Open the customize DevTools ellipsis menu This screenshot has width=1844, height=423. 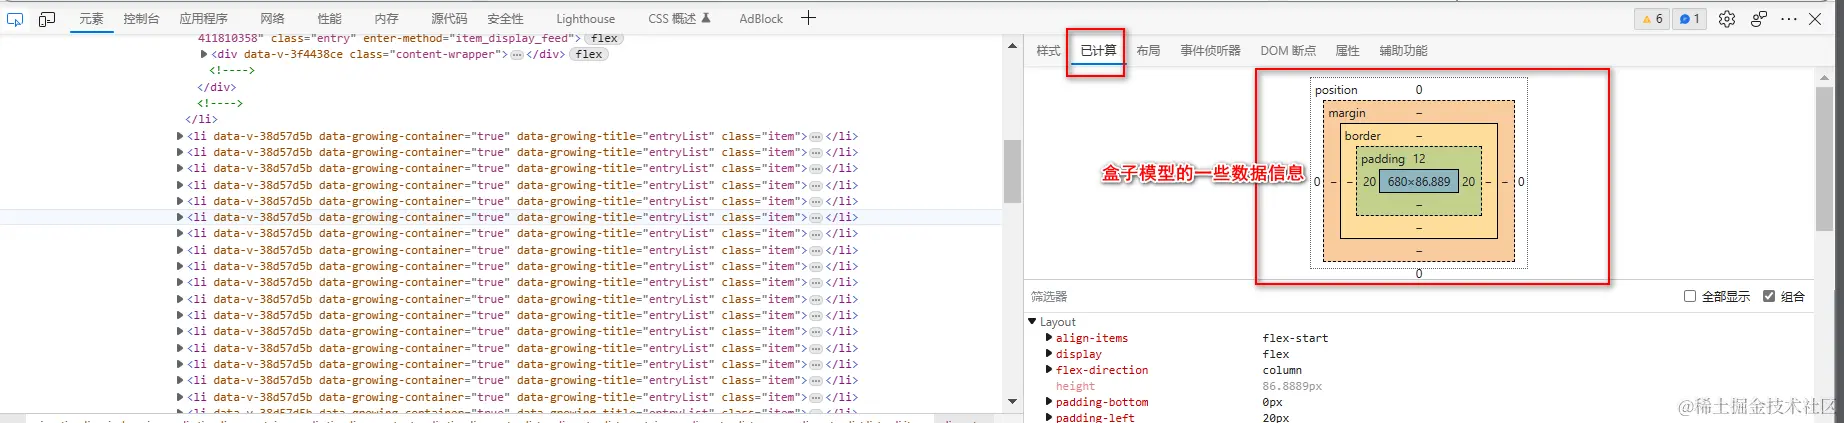1789,18
